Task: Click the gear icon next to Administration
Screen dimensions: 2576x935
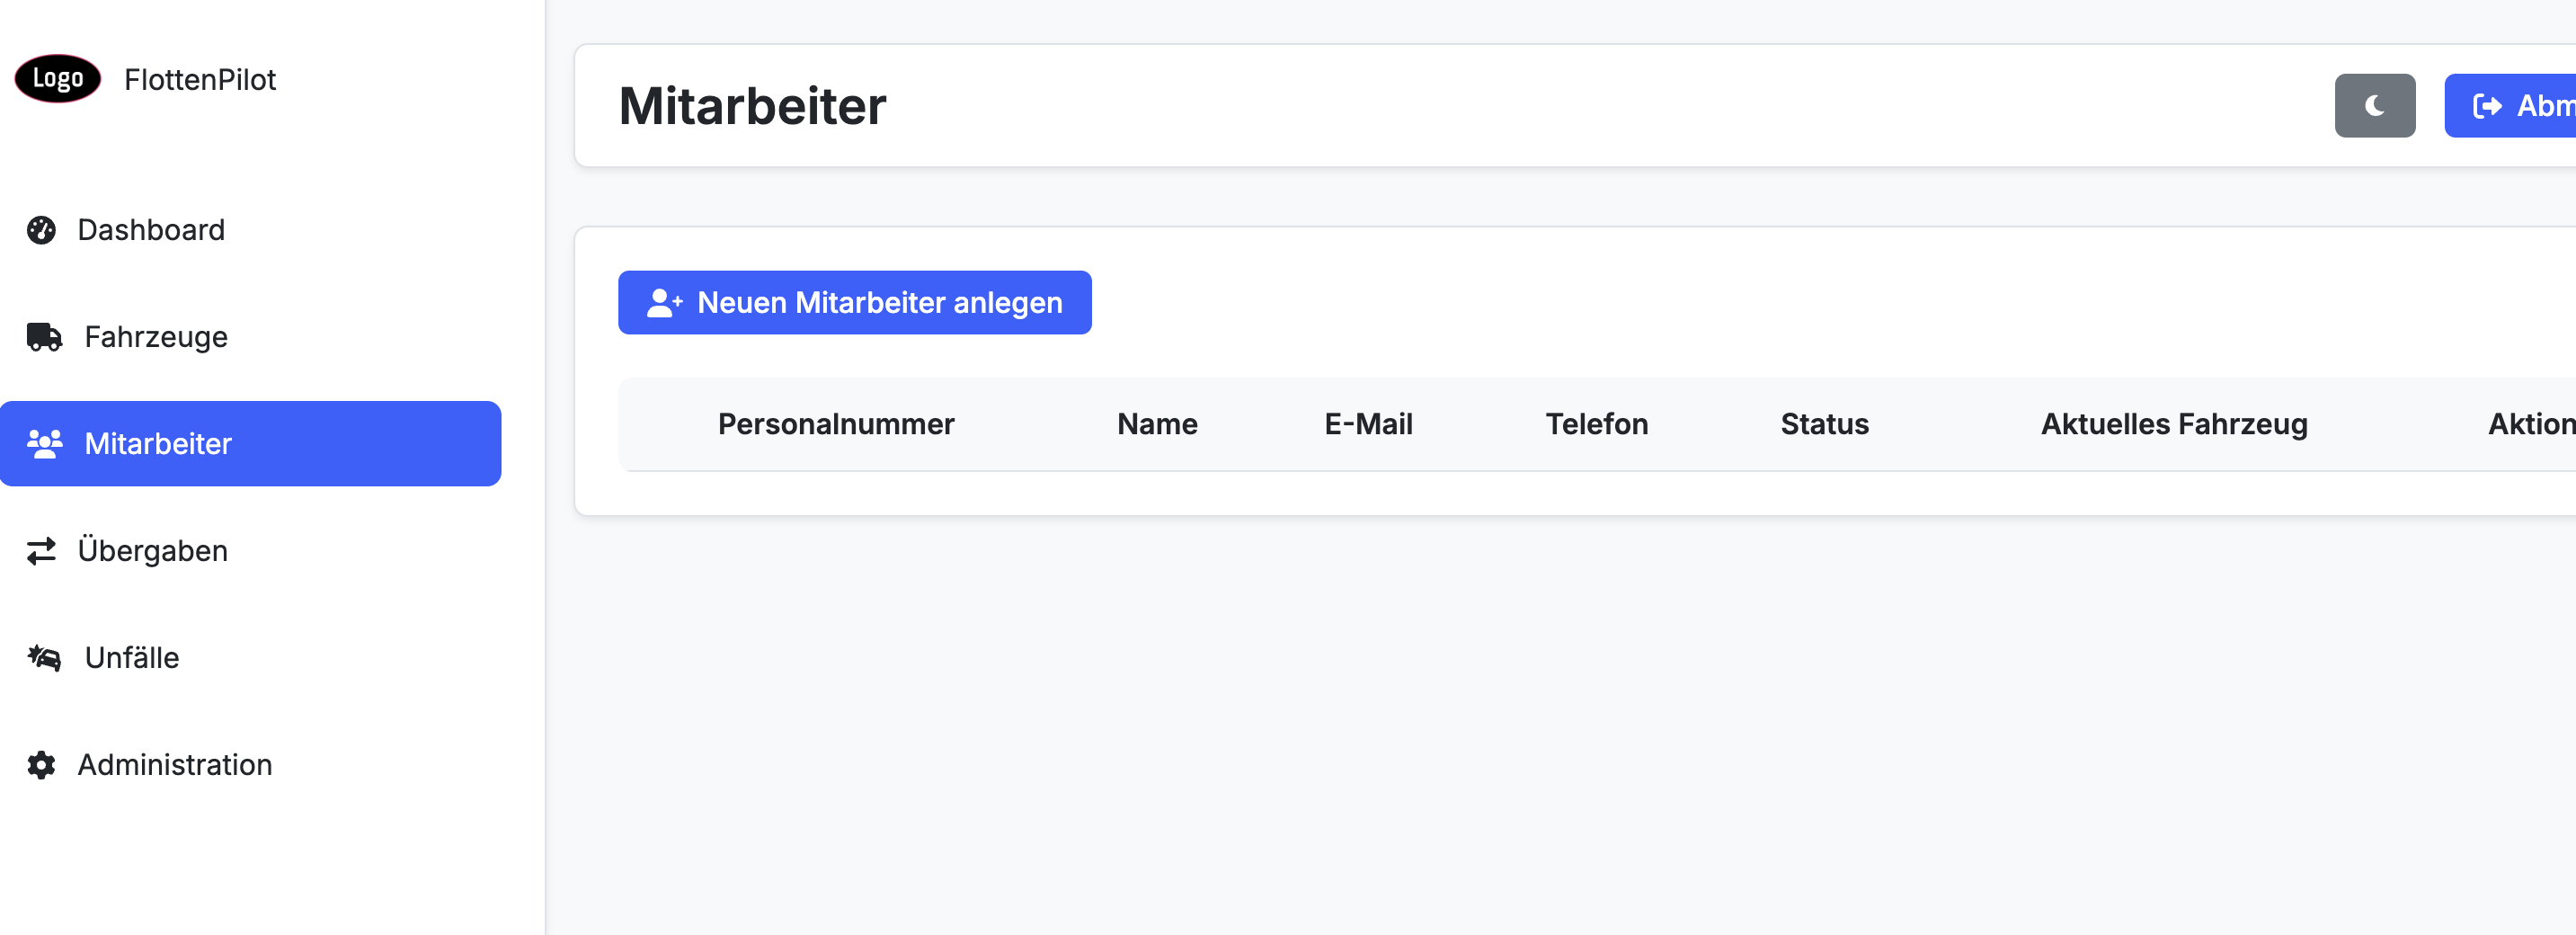Action: 43,764
